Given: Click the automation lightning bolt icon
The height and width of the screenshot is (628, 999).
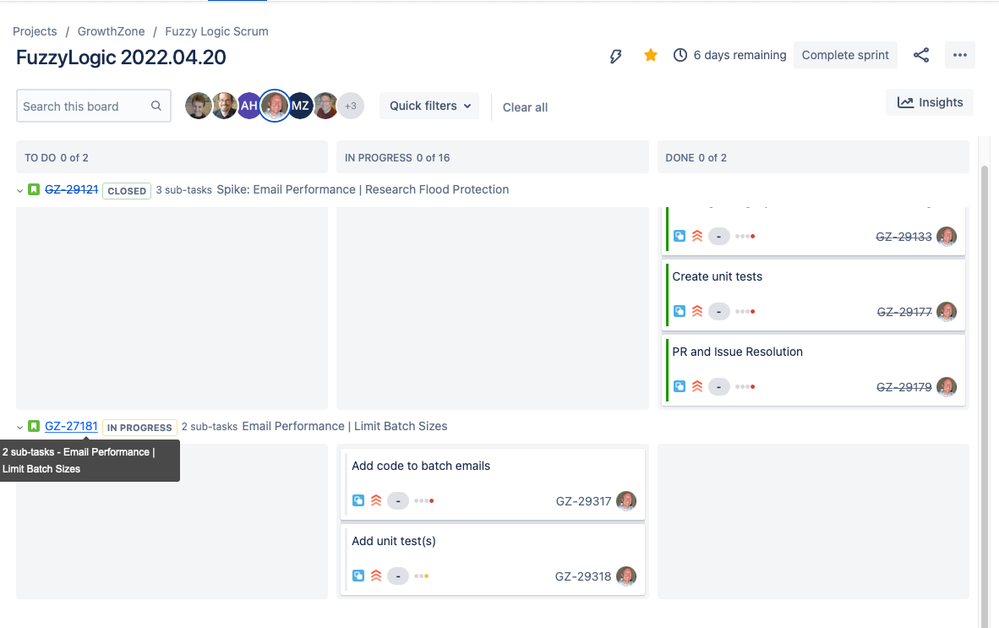Looking at the screenshot, I should pos(615,55).
